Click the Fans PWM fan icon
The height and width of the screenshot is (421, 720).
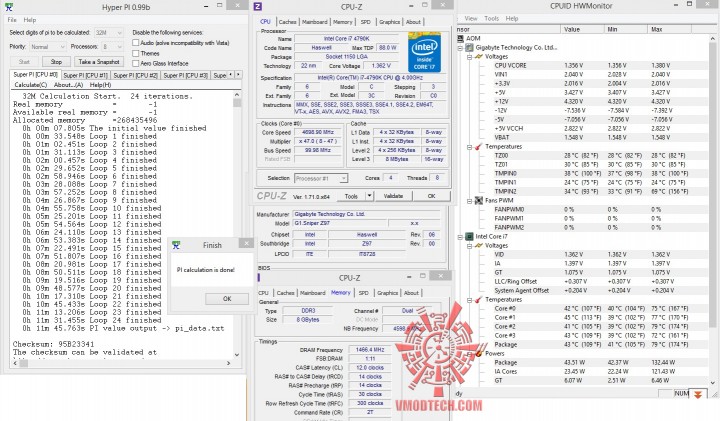tap(478, 201)
